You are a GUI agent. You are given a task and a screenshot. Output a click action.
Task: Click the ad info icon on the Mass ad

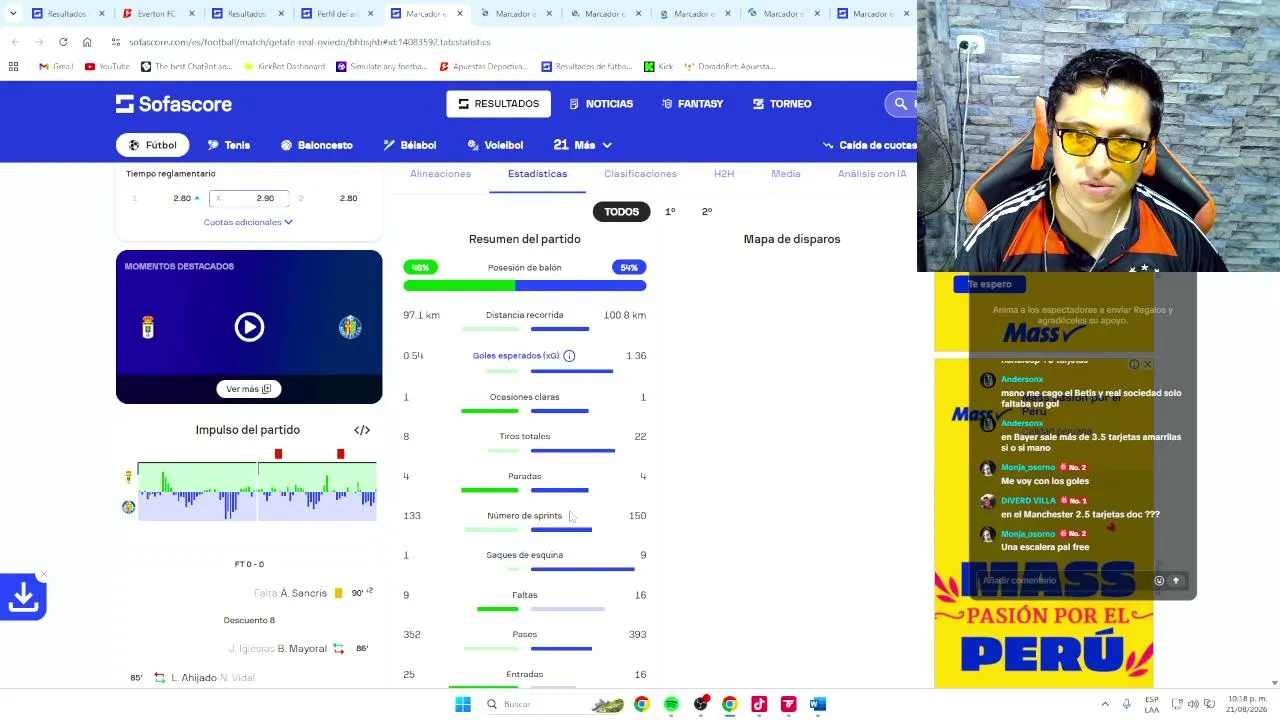pos(1134,364)
